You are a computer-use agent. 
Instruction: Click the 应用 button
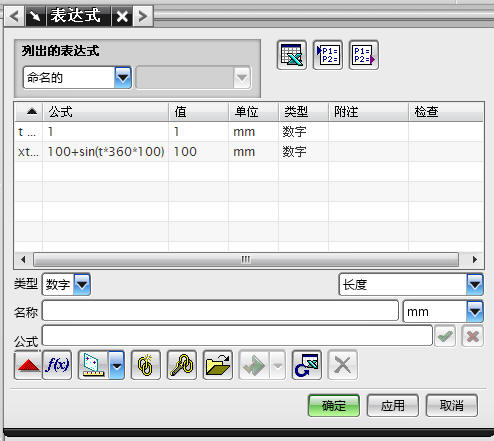393,406
